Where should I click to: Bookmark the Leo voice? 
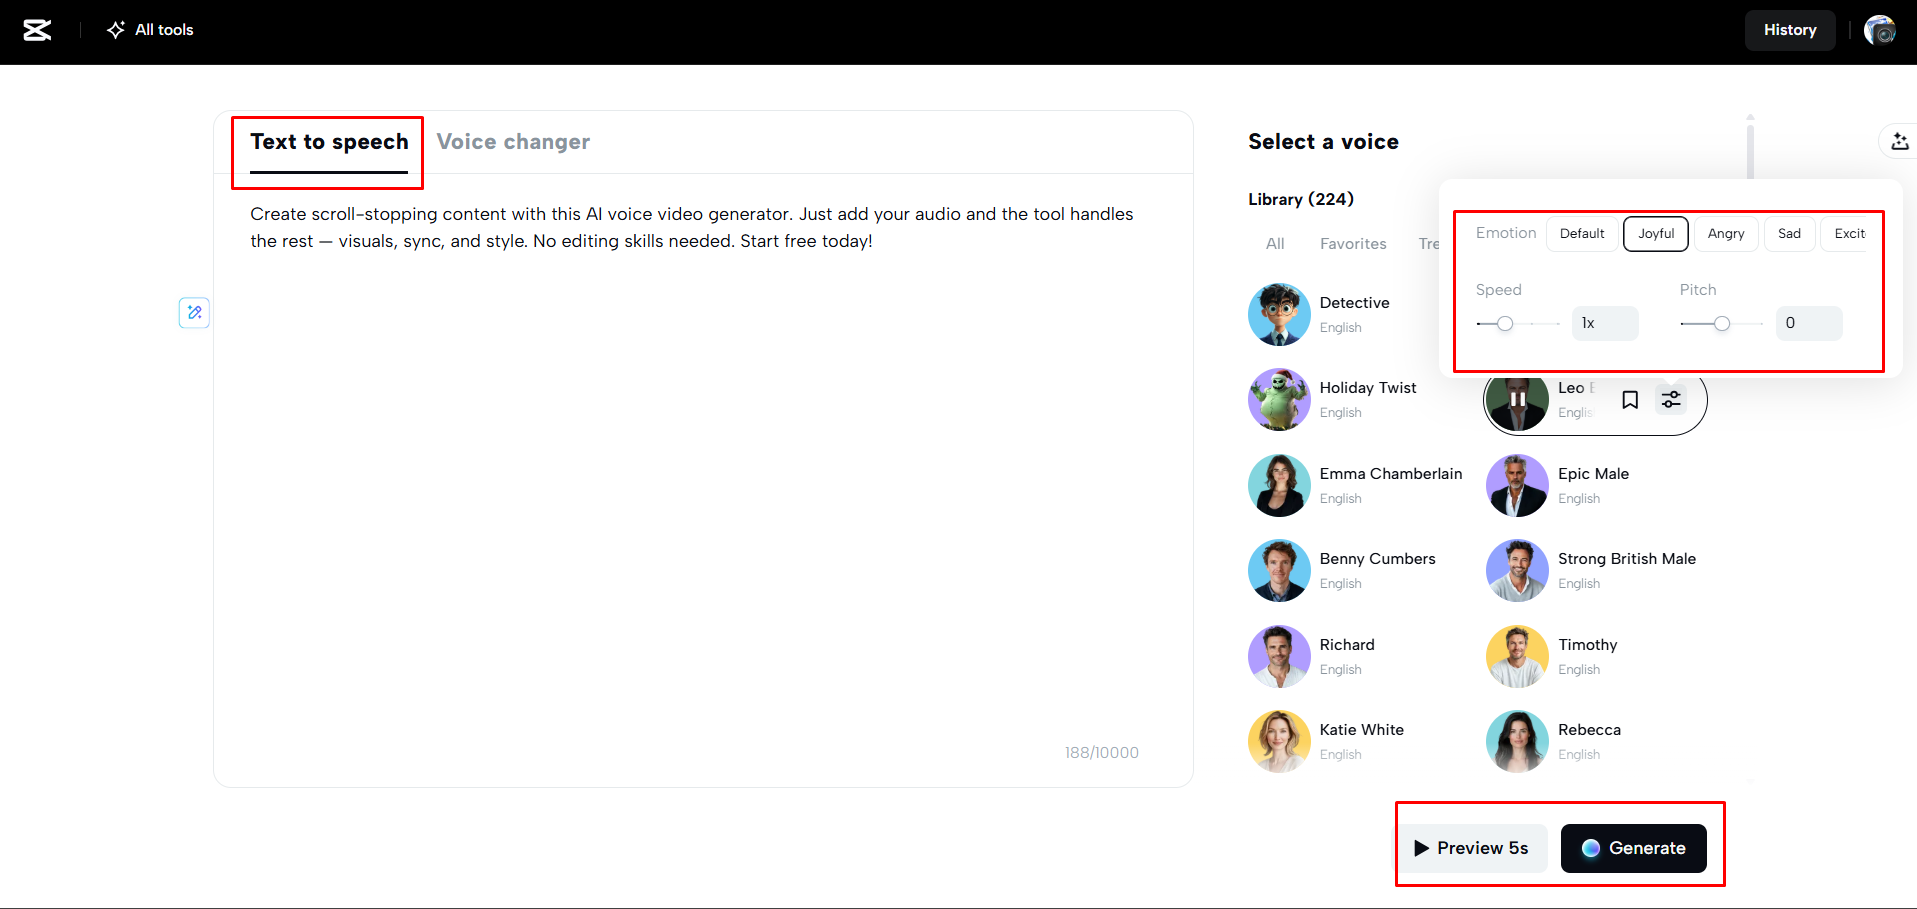click(1630, 399)
